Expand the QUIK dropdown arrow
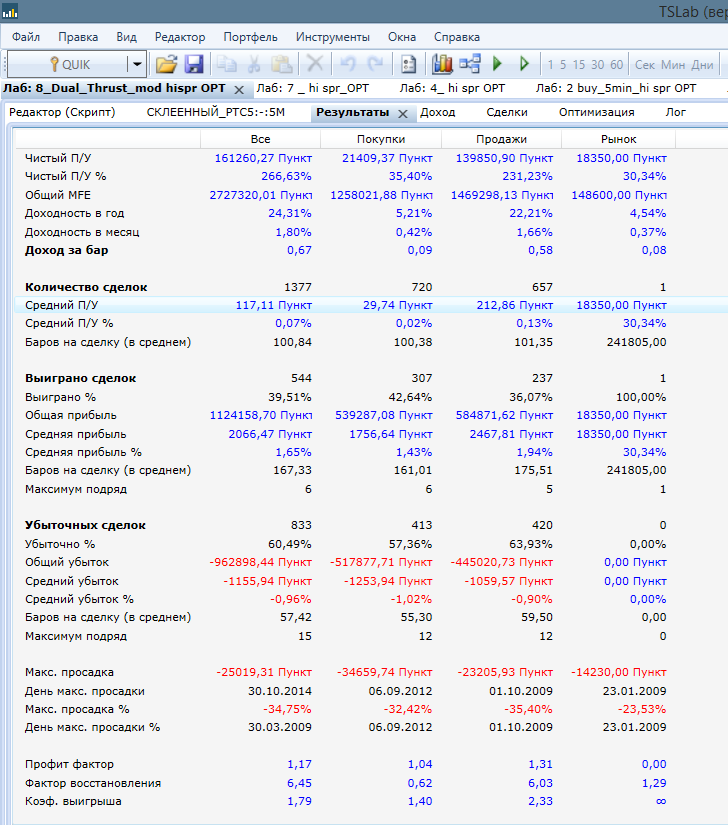Viewport: 728px width, 825px height. 136,64
